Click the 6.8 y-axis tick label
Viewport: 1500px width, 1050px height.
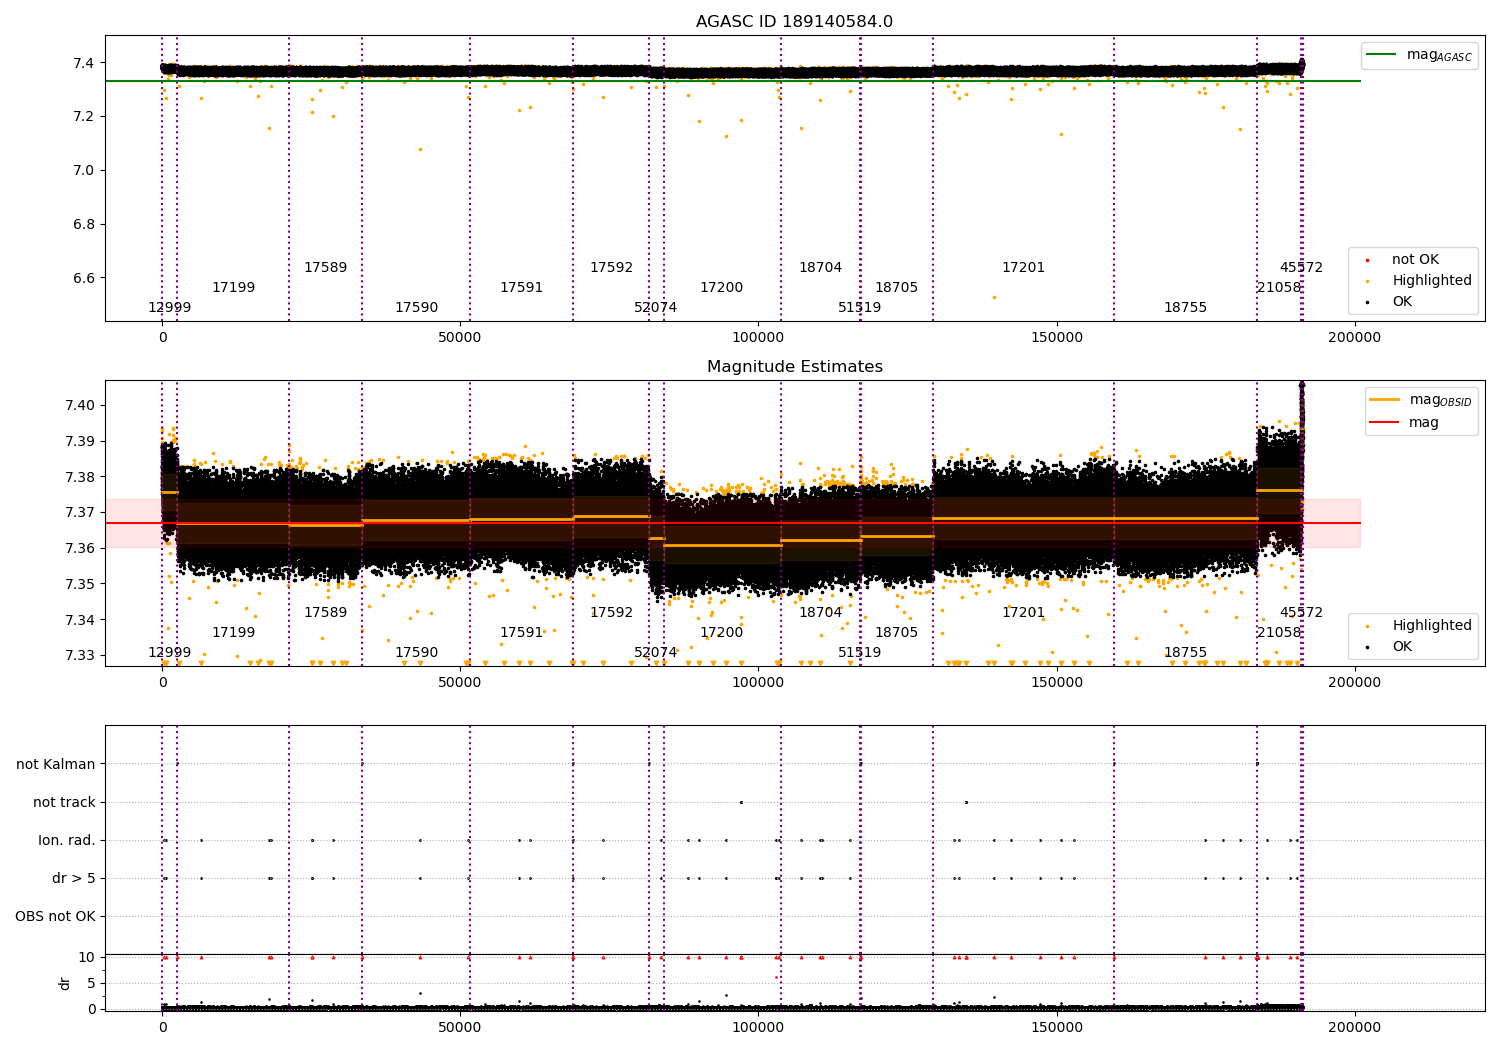(84, 224)
